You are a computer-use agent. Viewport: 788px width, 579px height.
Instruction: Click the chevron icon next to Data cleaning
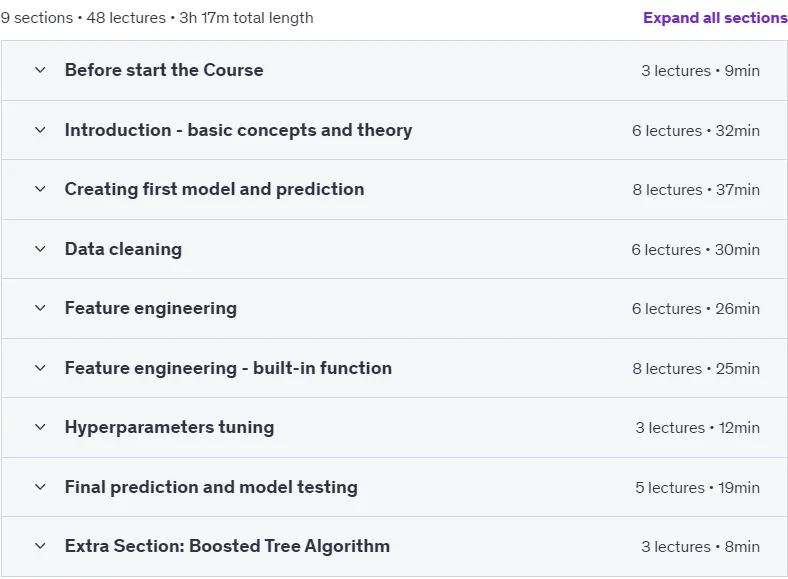coord(40,249)
